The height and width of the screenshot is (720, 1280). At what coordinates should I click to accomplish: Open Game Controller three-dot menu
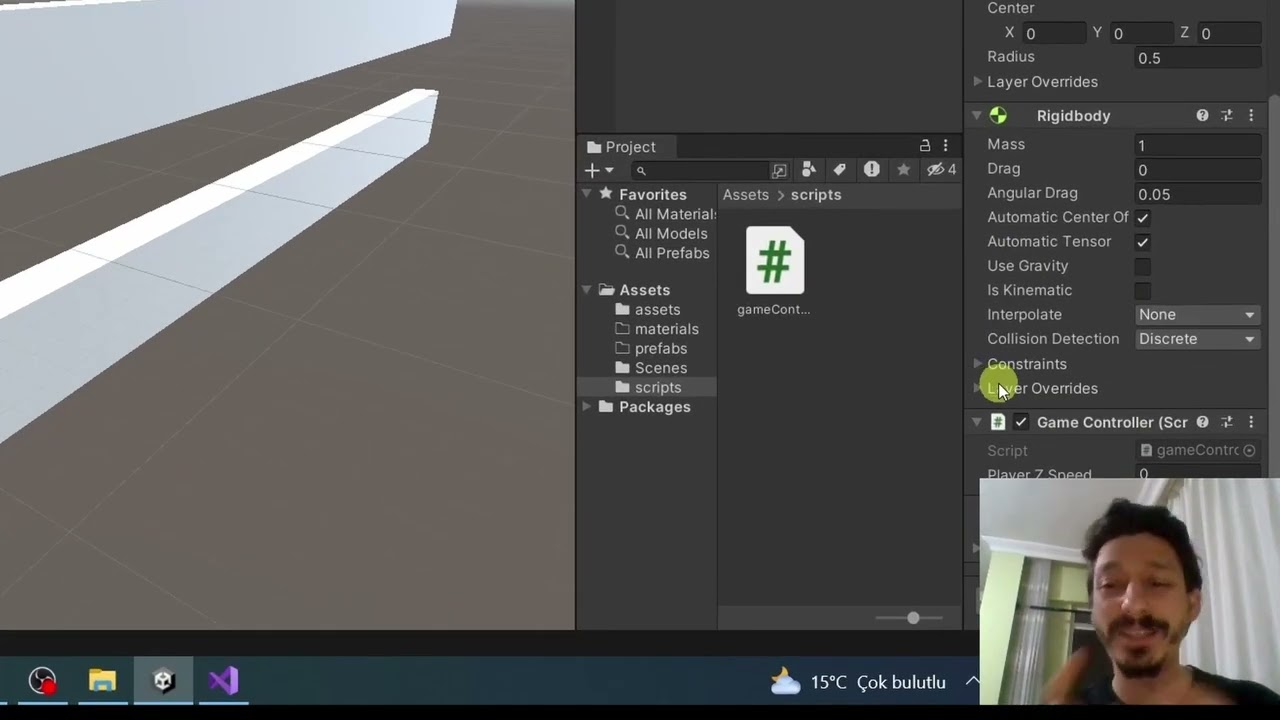[x=1250, y=422]
